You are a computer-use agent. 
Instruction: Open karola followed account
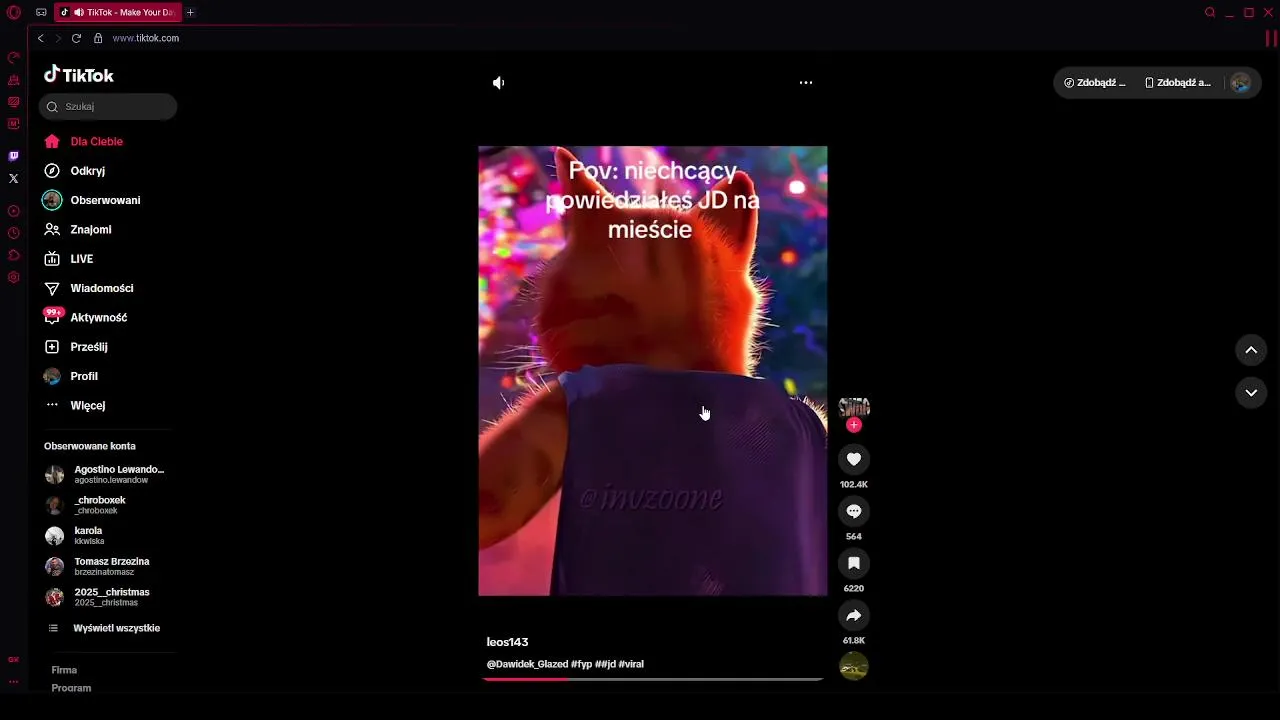[75, 536]
